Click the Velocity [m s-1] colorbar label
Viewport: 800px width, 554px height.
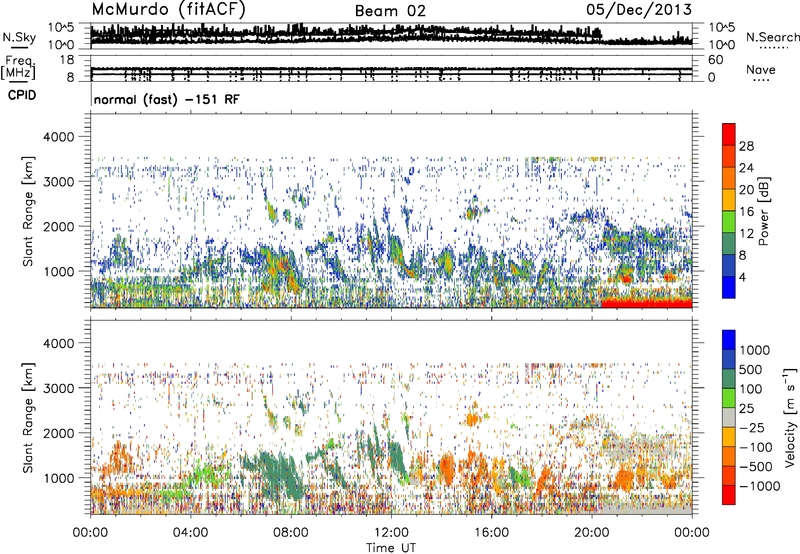790,417
